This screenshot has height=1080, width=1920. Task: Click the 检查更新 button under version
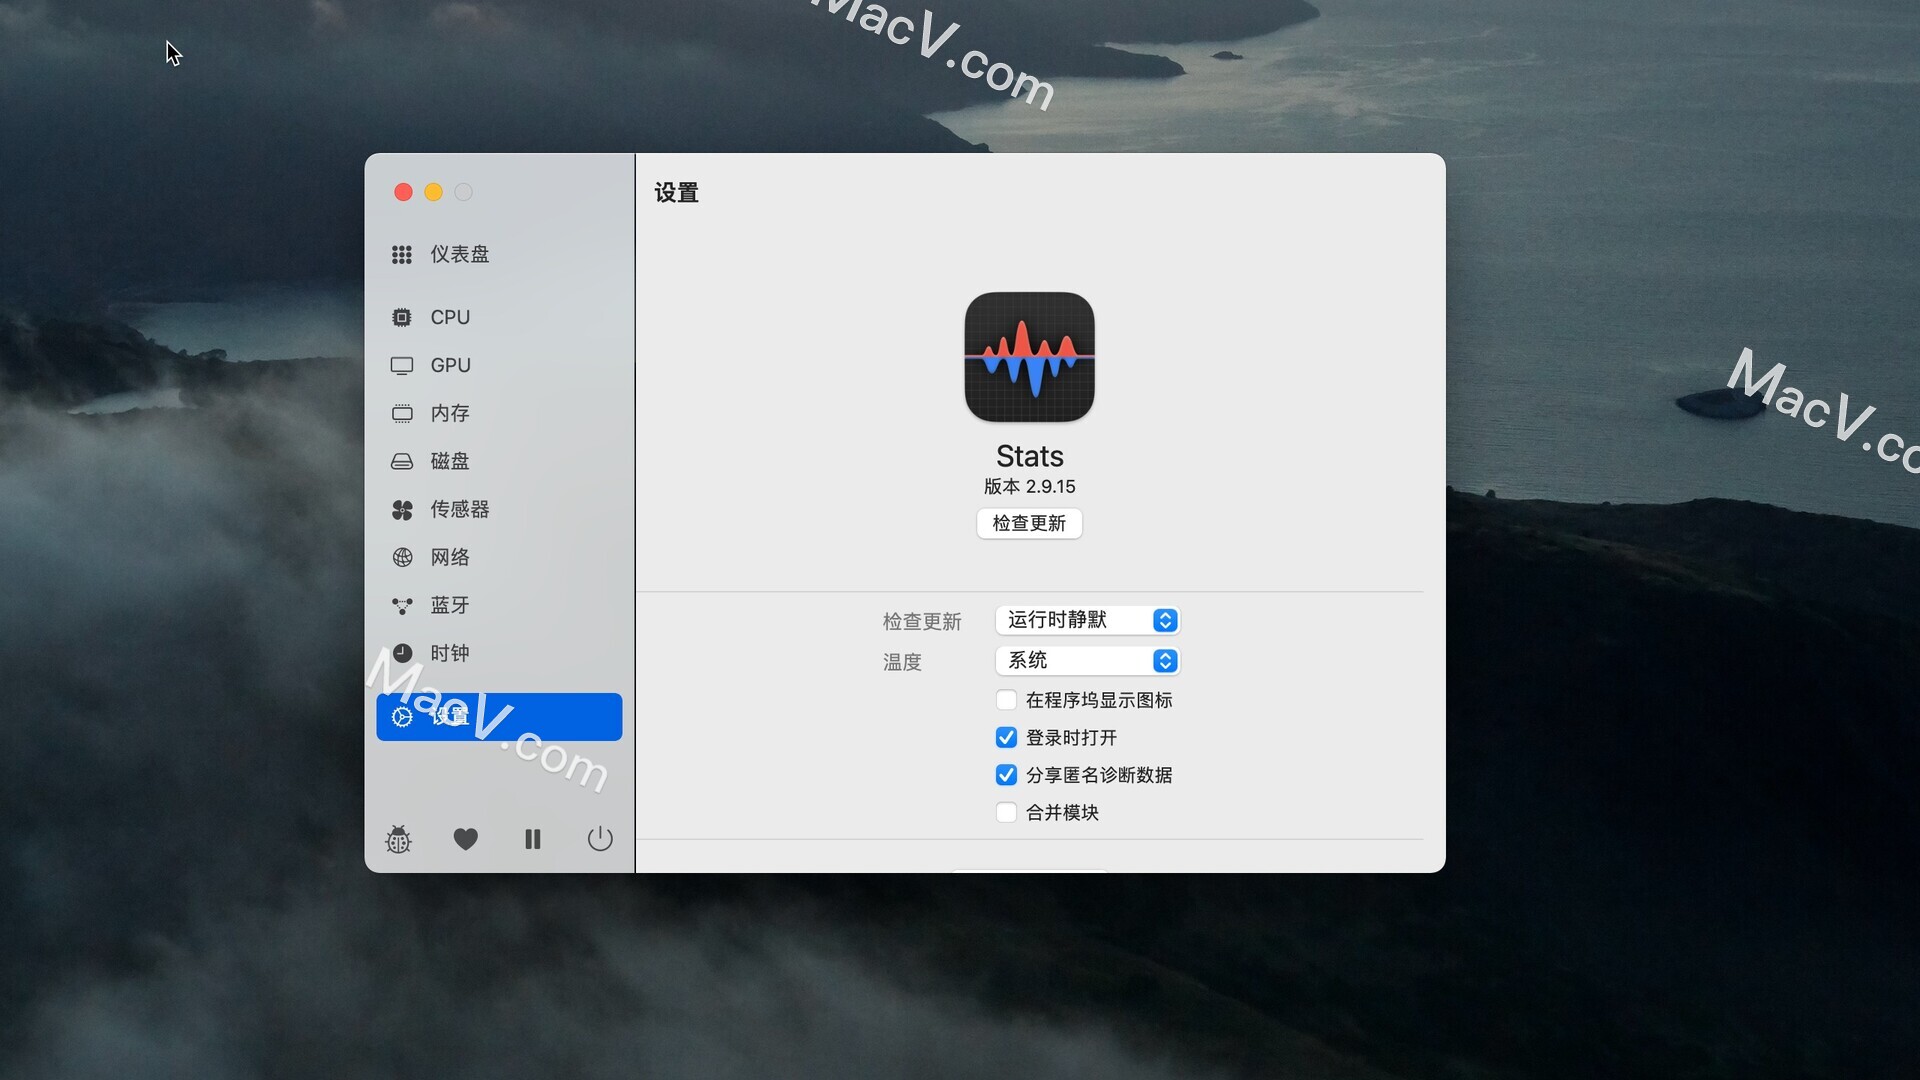point(1029,523)
